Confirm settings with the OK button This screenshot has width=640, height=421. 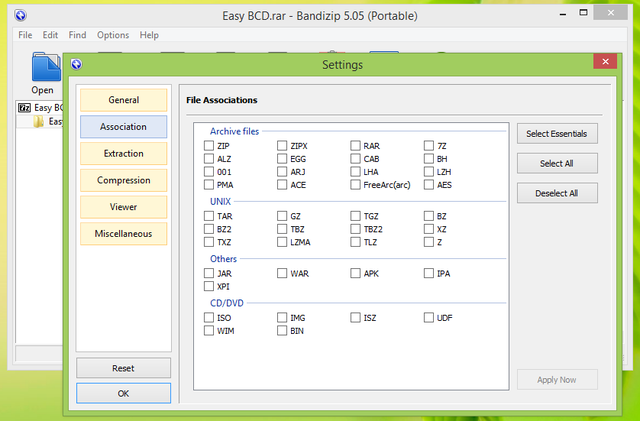(x=123, y=393)
